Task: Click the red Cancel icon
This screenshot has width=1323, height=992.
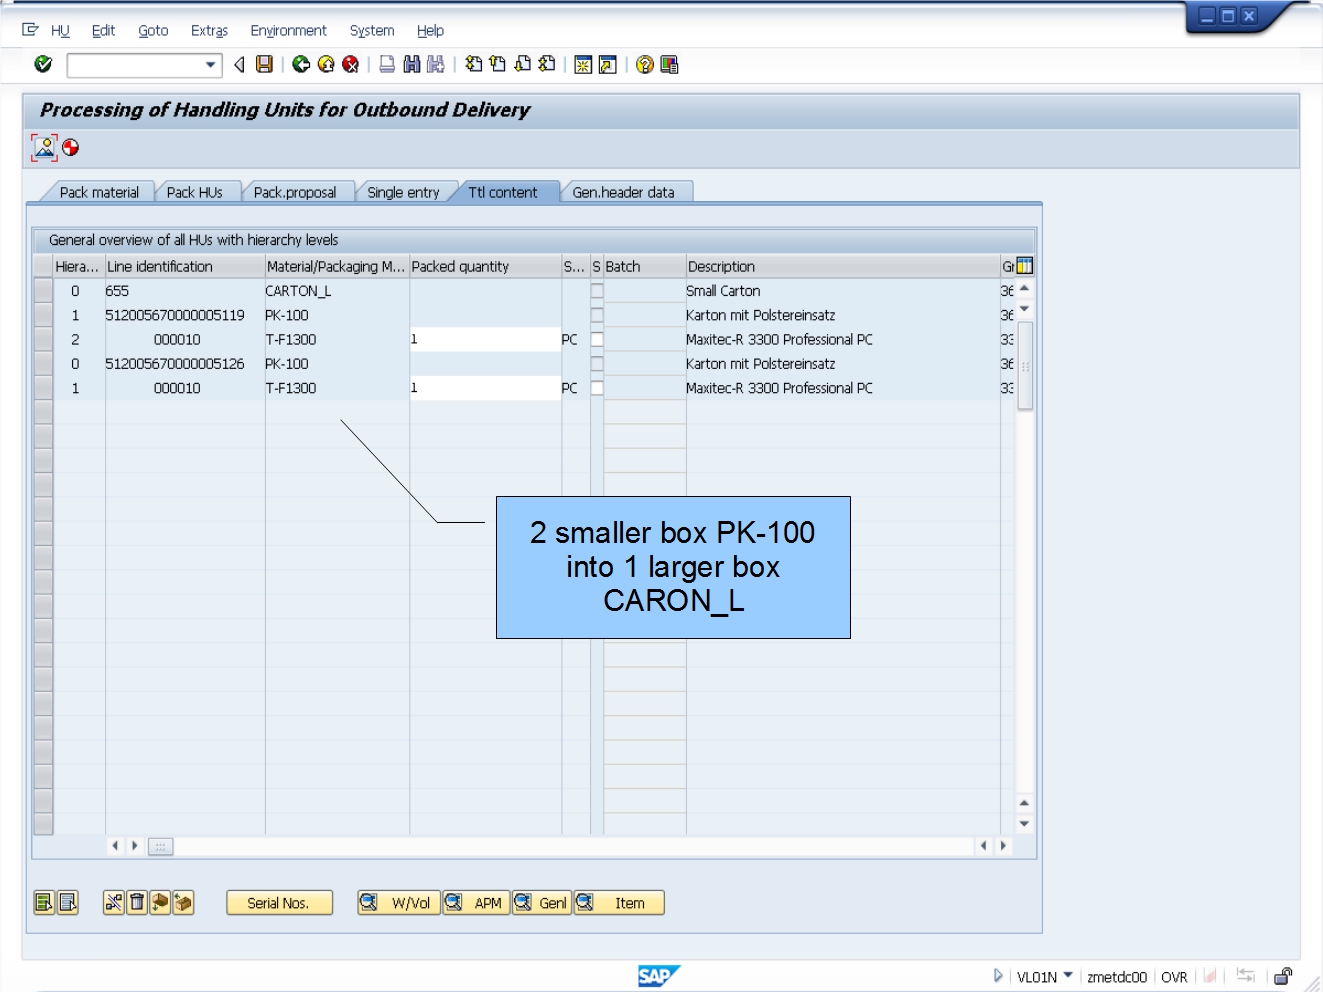Action: click(349, 64)
